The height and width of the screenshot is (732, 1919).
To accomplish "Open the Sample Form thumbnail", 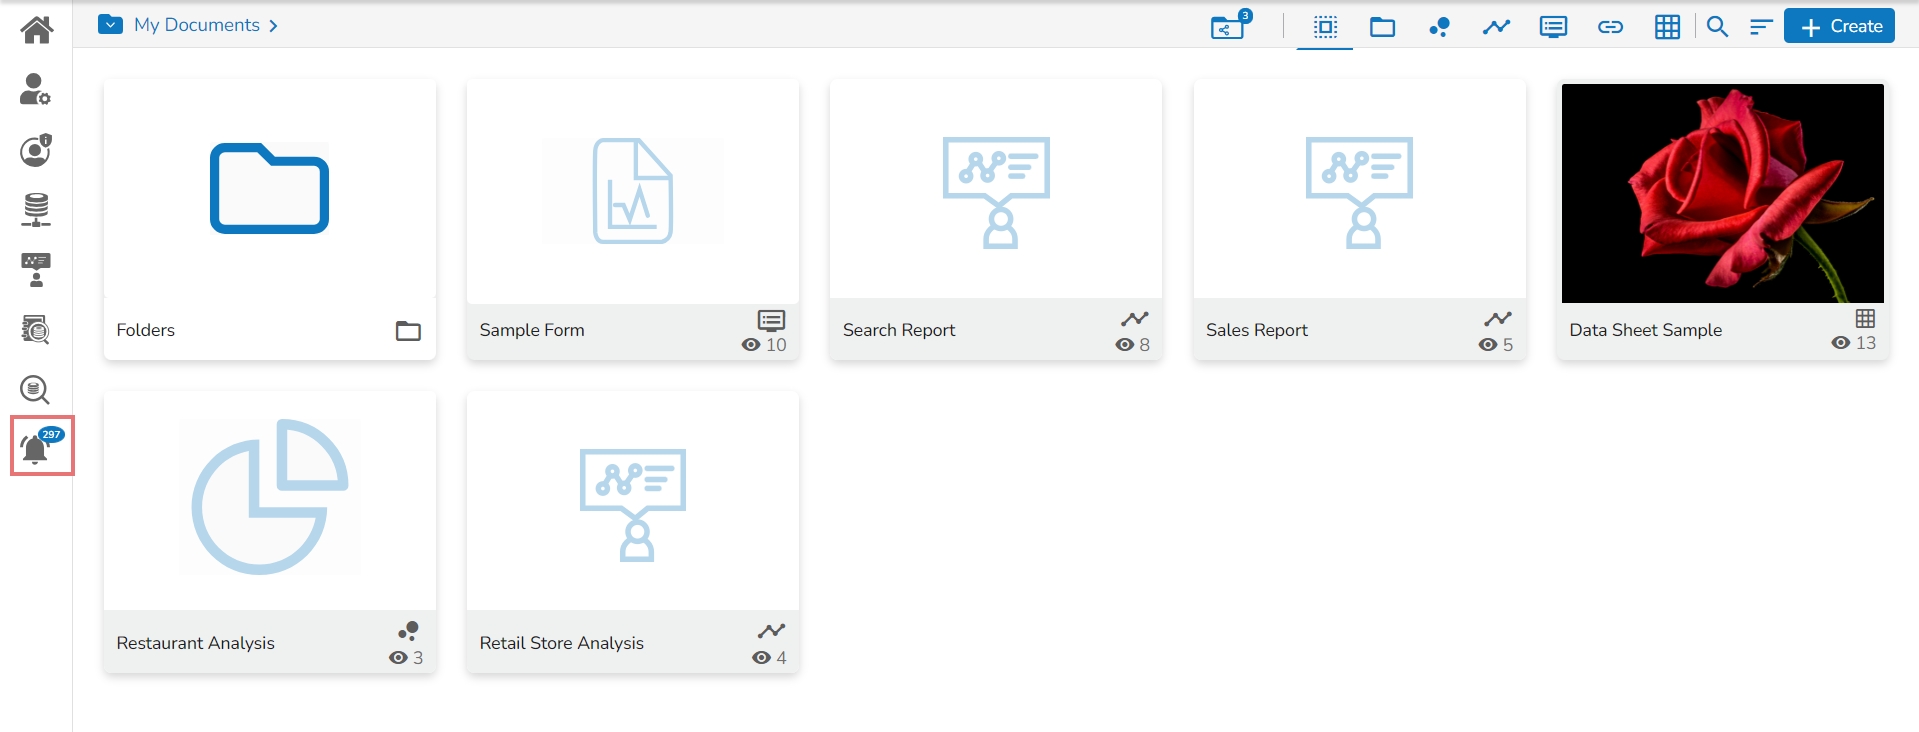I will coord(633,191).
